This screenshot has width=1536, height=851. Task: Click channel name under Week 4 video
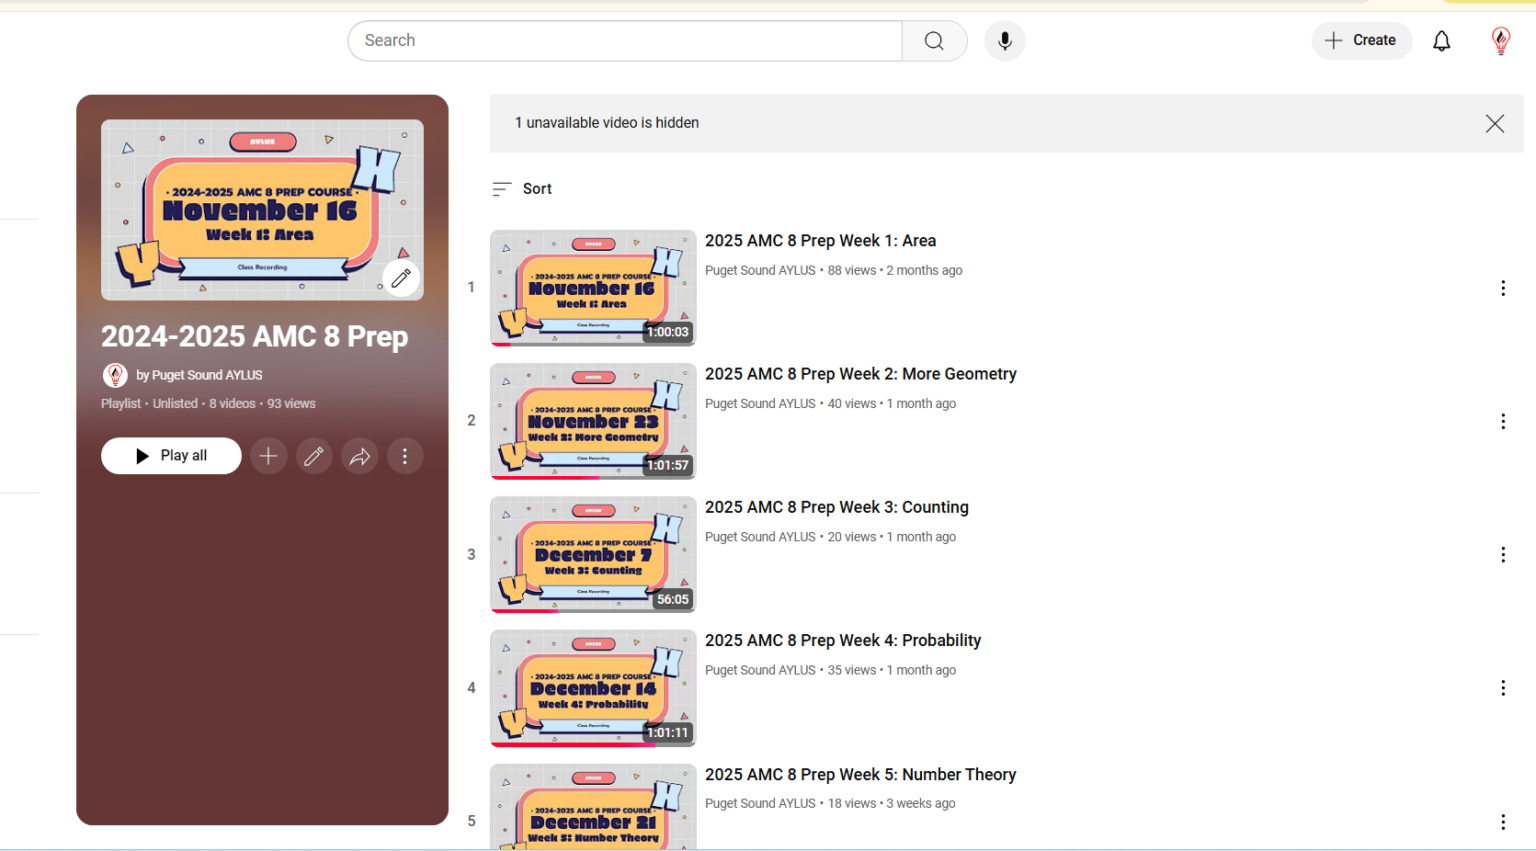(760, 670)
